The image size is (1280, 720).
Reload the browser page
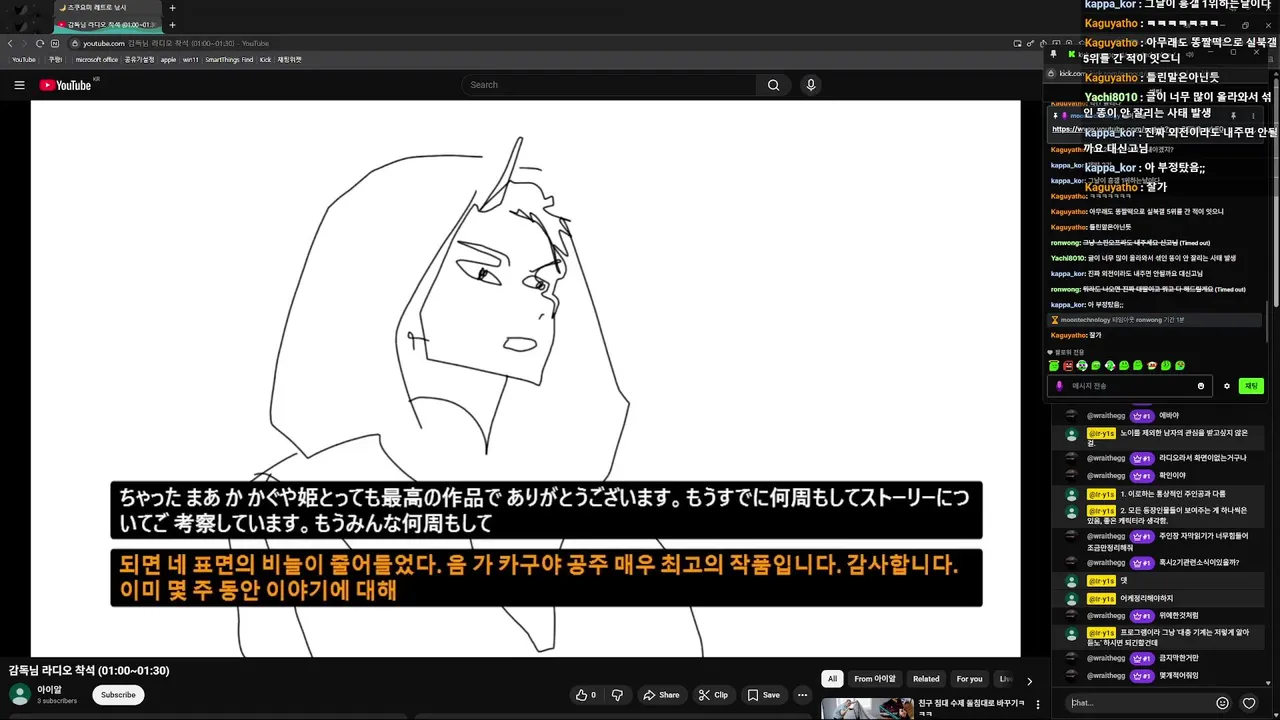[39, 43]
